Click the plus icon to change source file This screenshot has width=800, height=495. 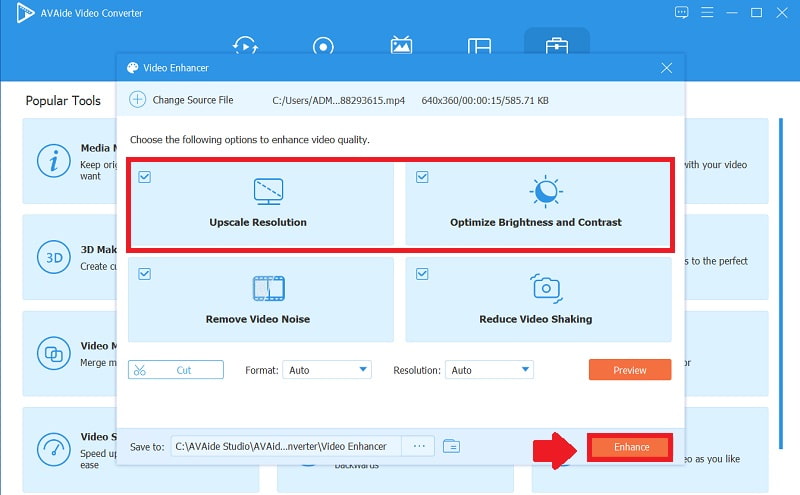[137, 100]
